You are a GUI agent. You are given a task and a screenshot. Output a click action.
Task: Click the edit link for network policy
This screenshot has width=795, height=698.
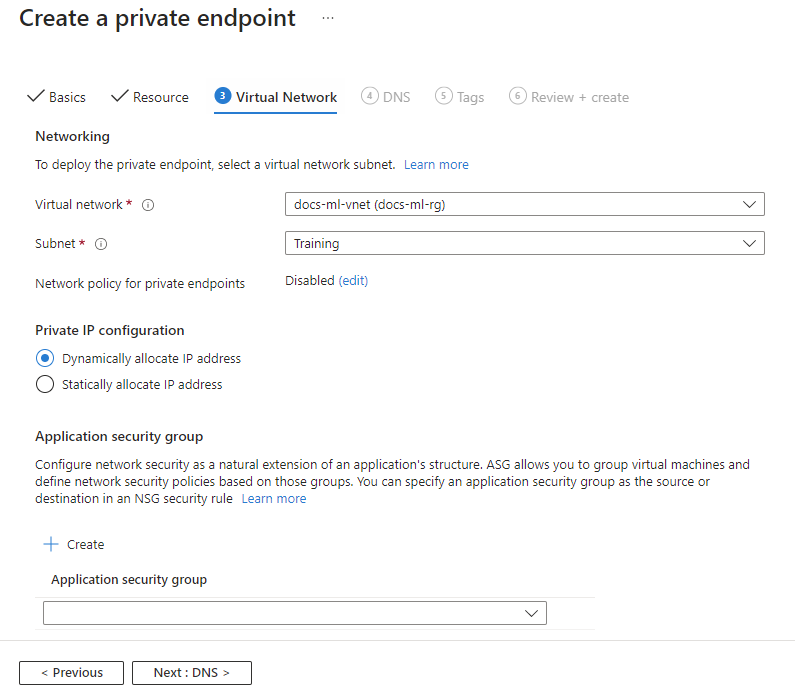[353, 281]
